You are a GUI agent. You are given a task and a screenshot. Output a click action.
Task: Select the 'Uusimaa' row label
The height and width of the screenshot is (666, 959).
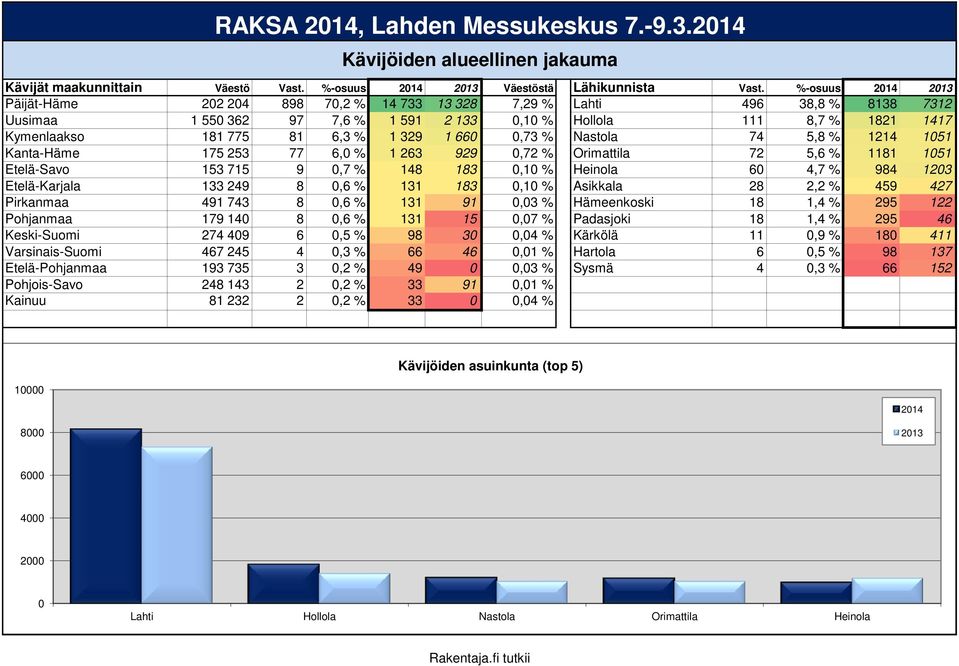click(31, 120)
